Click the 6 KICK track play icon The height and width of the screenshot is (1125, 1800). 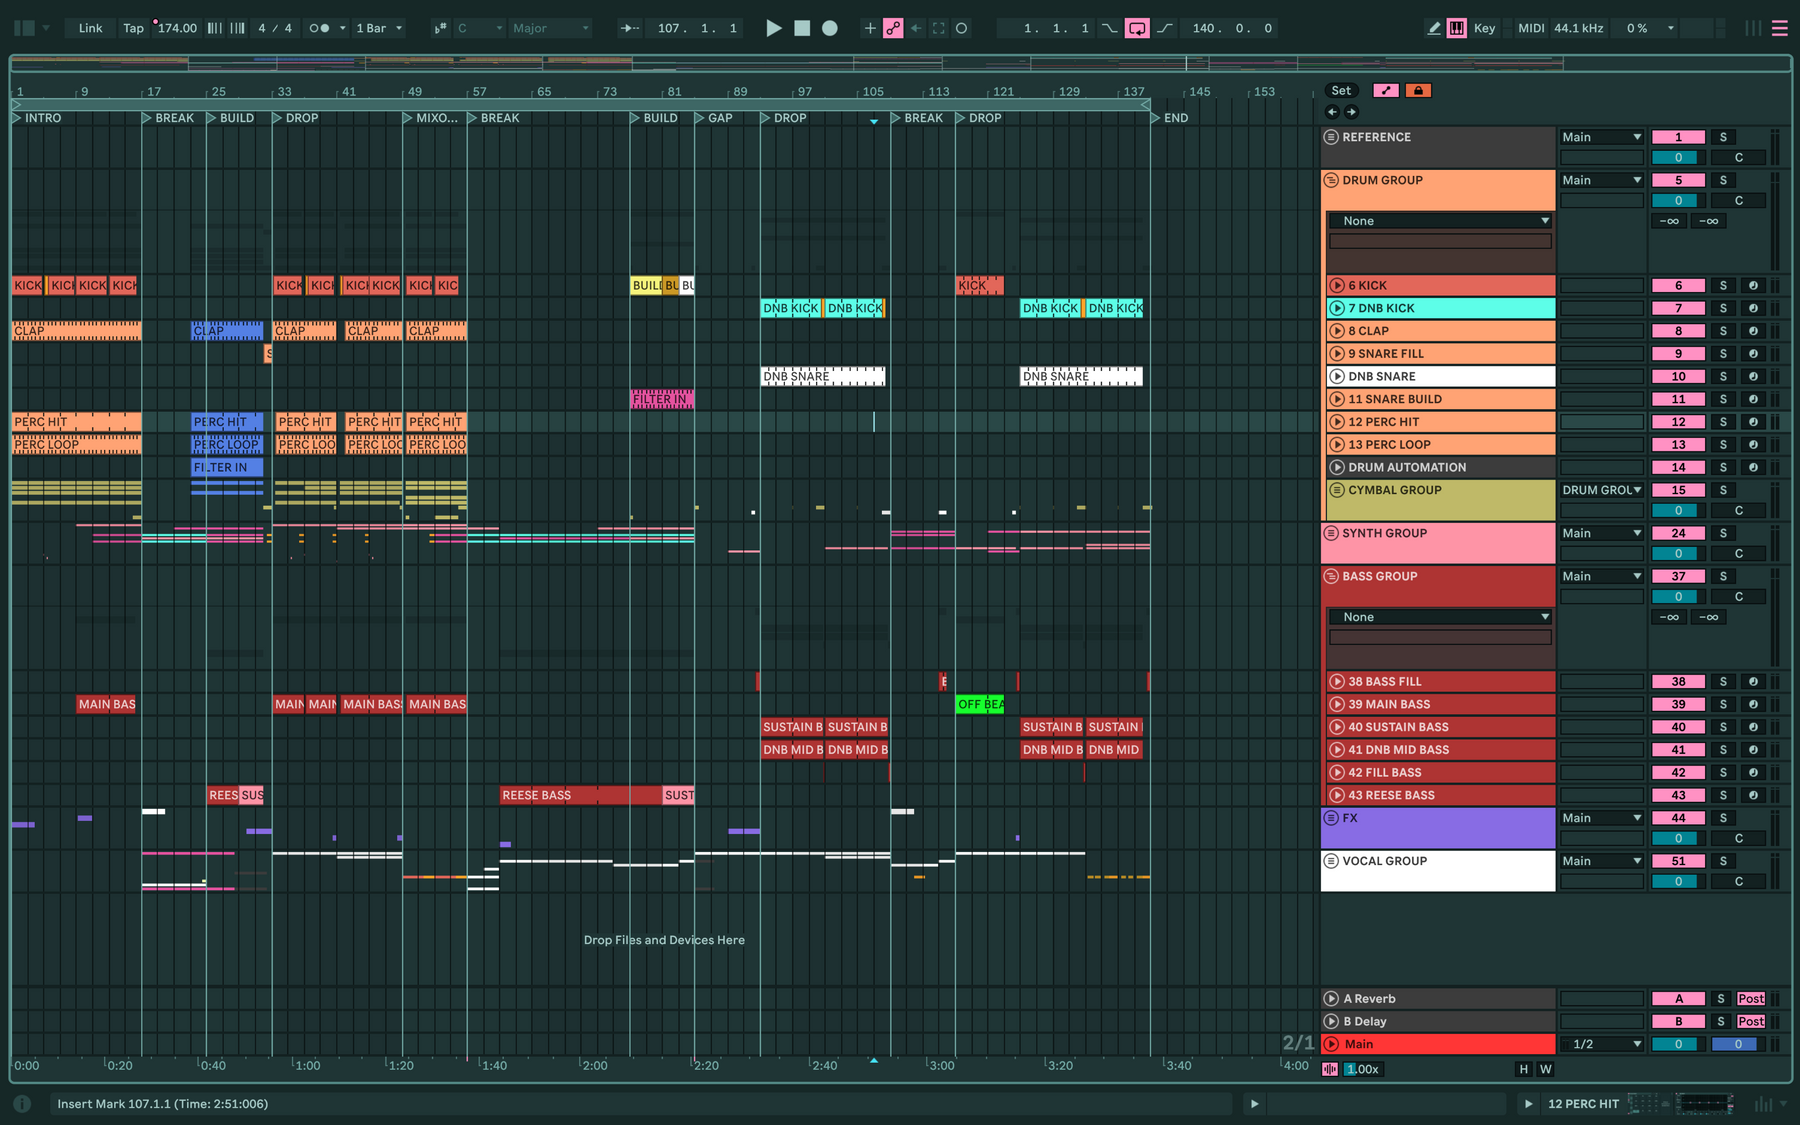pyautogui.click(x=1337, y=285)
